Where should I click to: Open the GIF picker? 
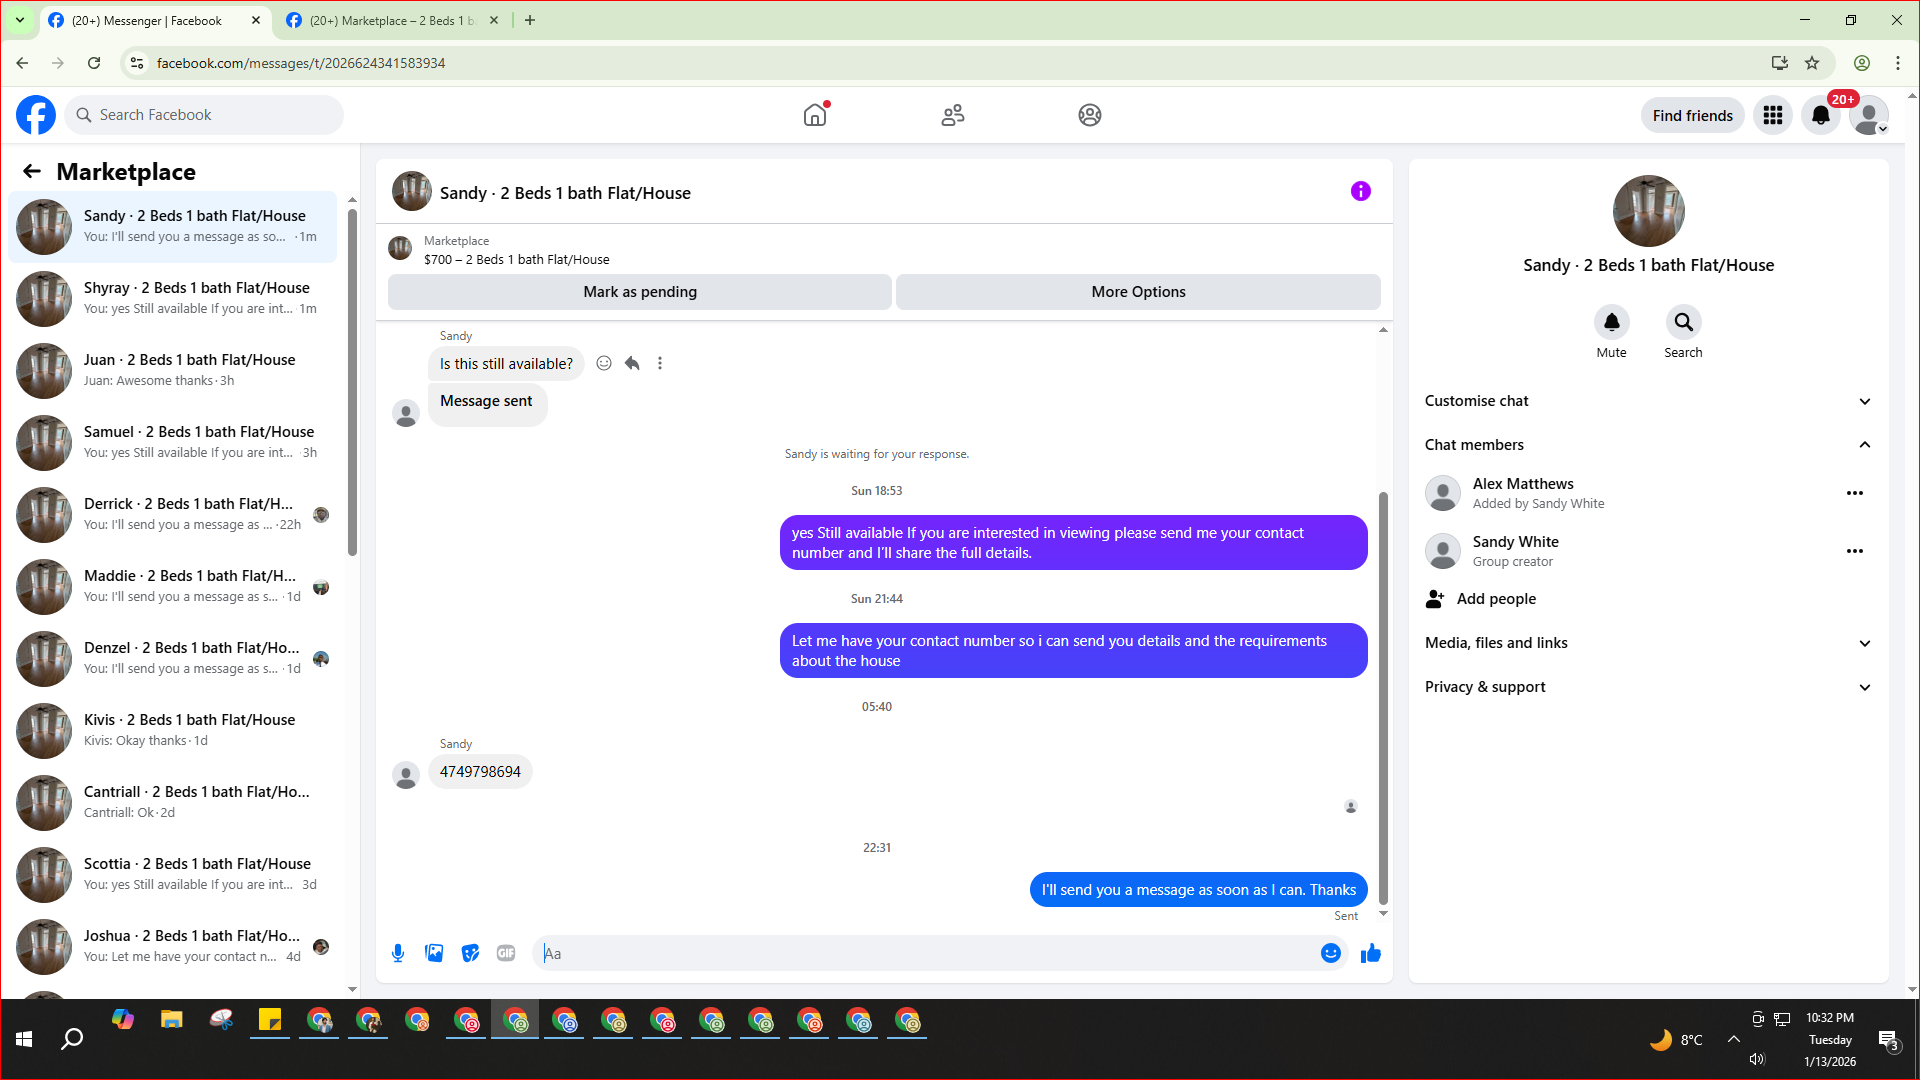coord(506,953)
